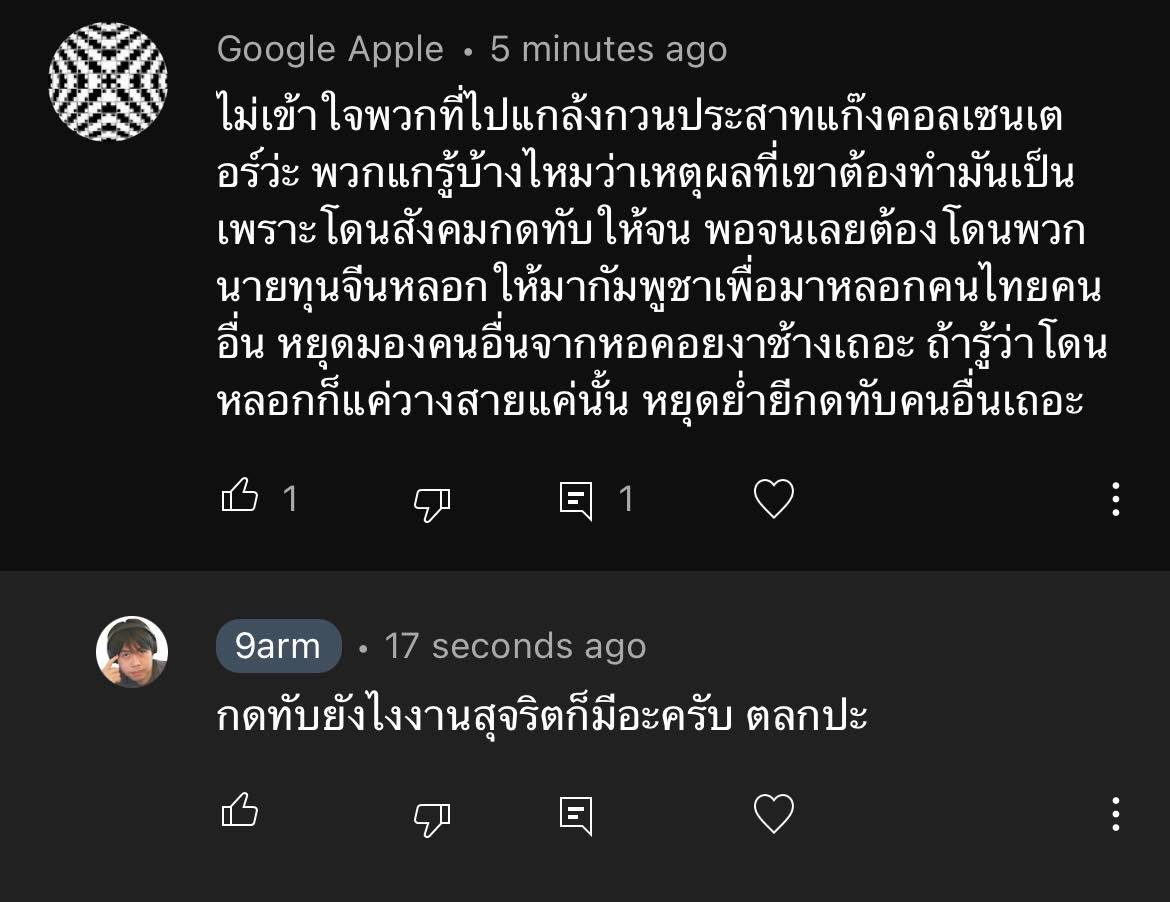Viewport: 1170px width, 902px height.
Task: Click the like count number 1
Action: [290, 499]
